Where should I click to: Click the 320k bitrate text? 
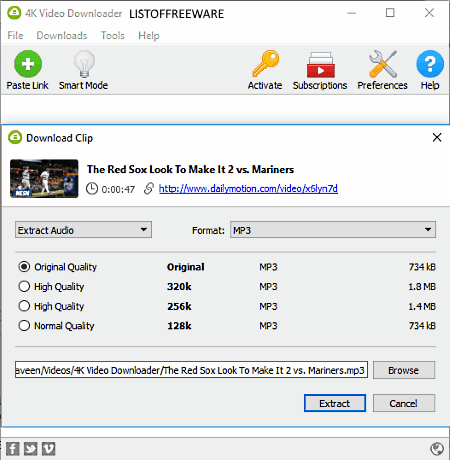pyautogui.click(x=179, y=287)
